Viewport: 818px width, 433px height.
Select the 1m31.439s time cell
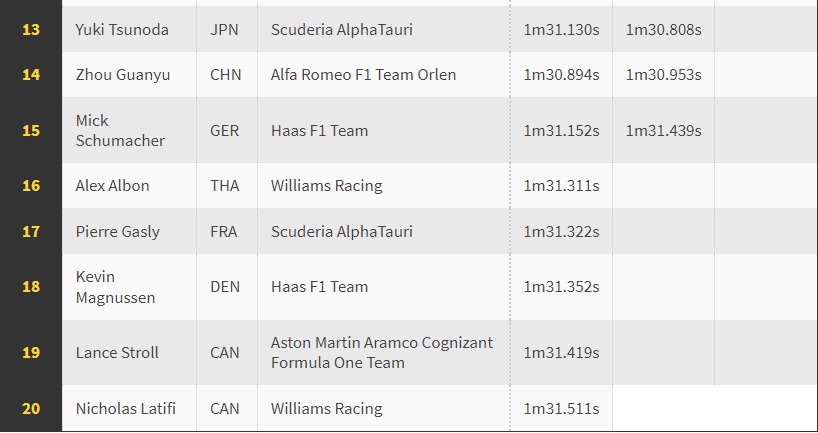click(664, 130)
